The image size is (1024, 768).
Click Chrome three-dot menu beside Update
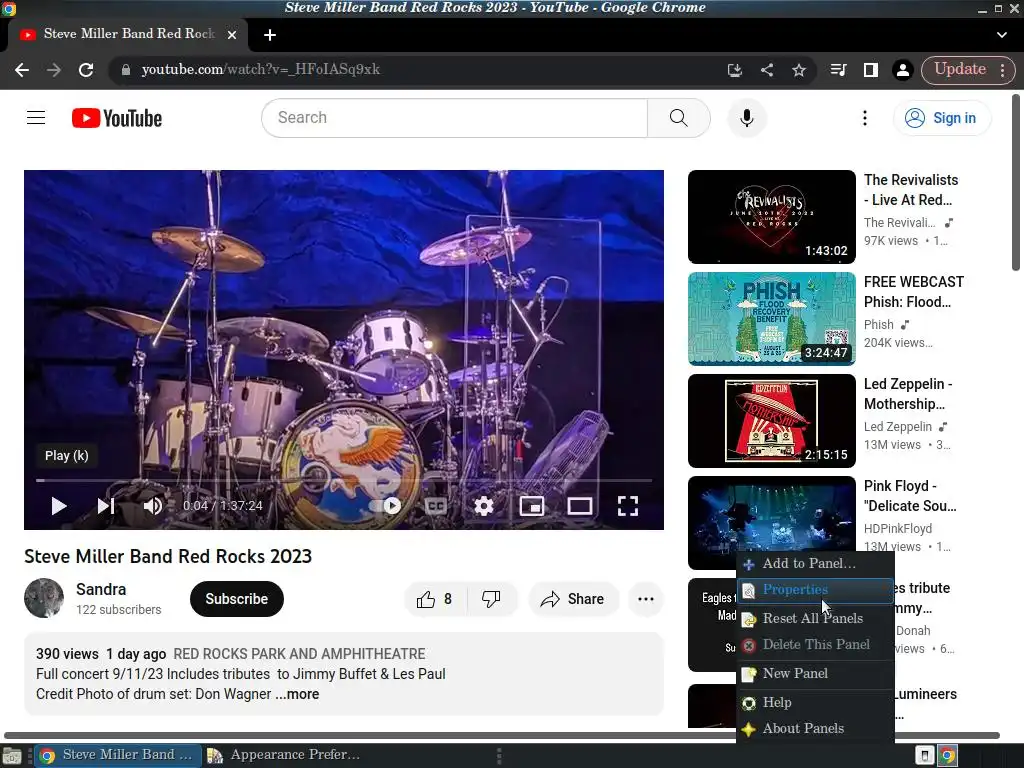1002,70
